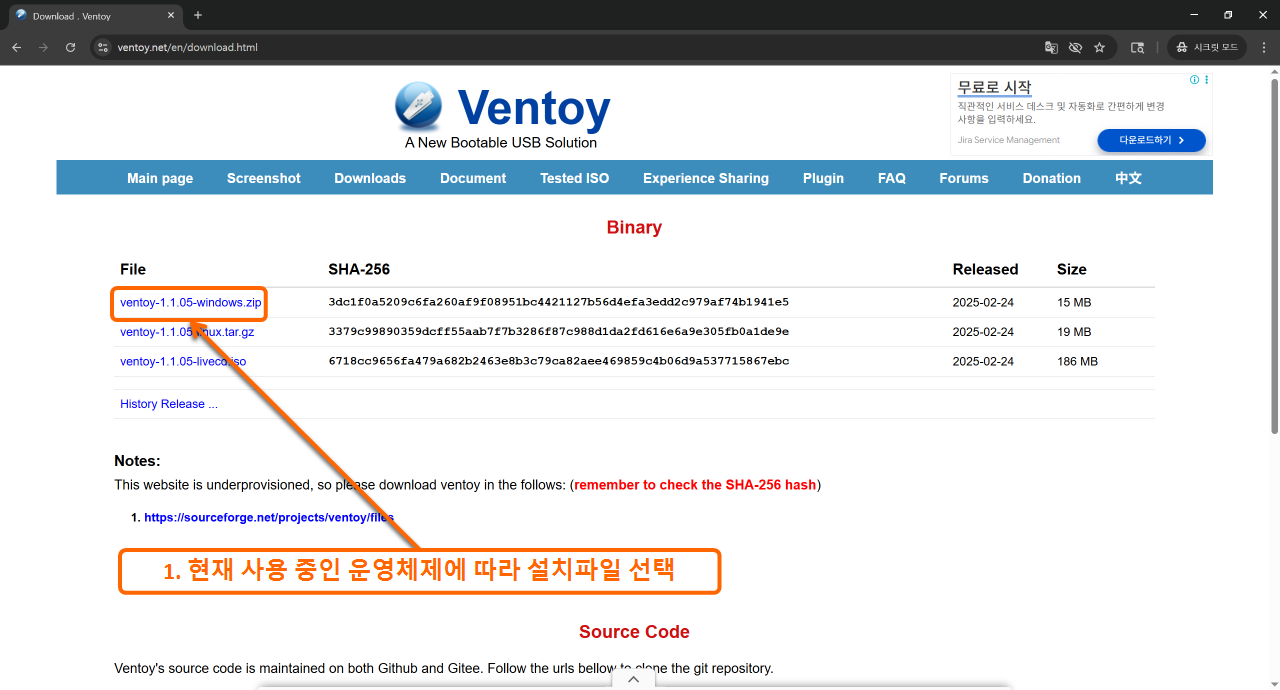
Task: Click the forward navigation arrow
Action: [42, 47]
